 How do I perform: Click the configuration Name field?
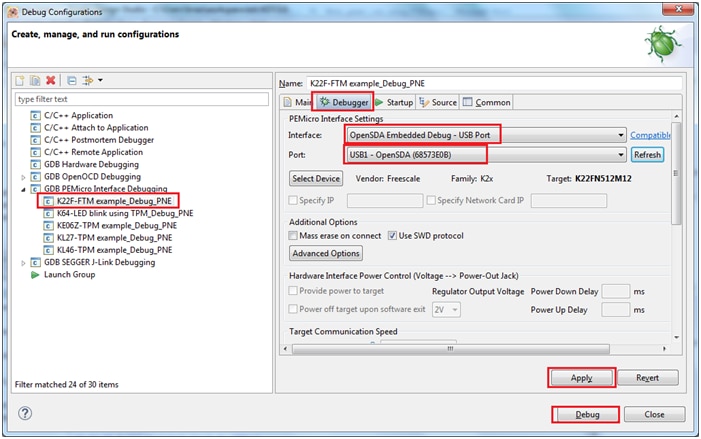[494, 83]
